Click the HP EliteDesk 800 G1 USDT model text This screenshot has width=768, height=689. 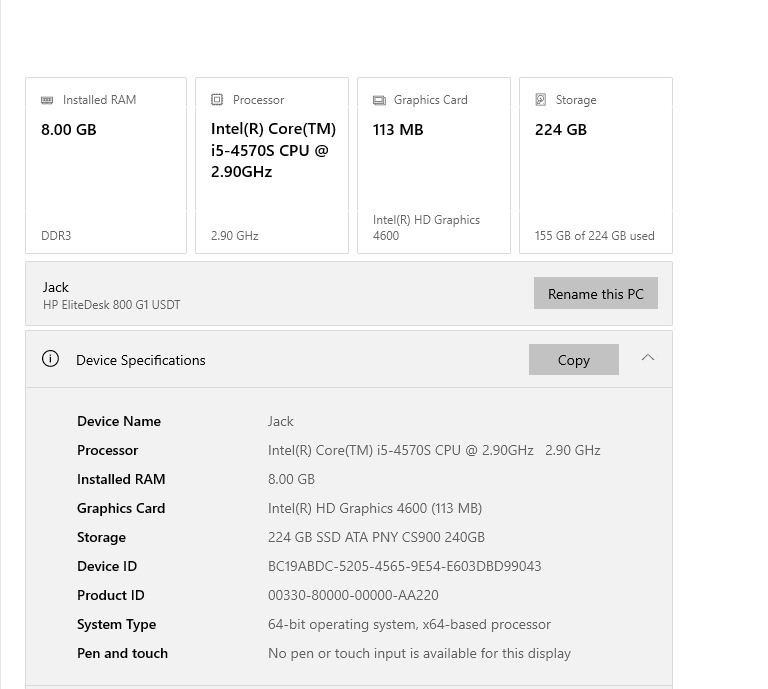(x=112, y=305)
